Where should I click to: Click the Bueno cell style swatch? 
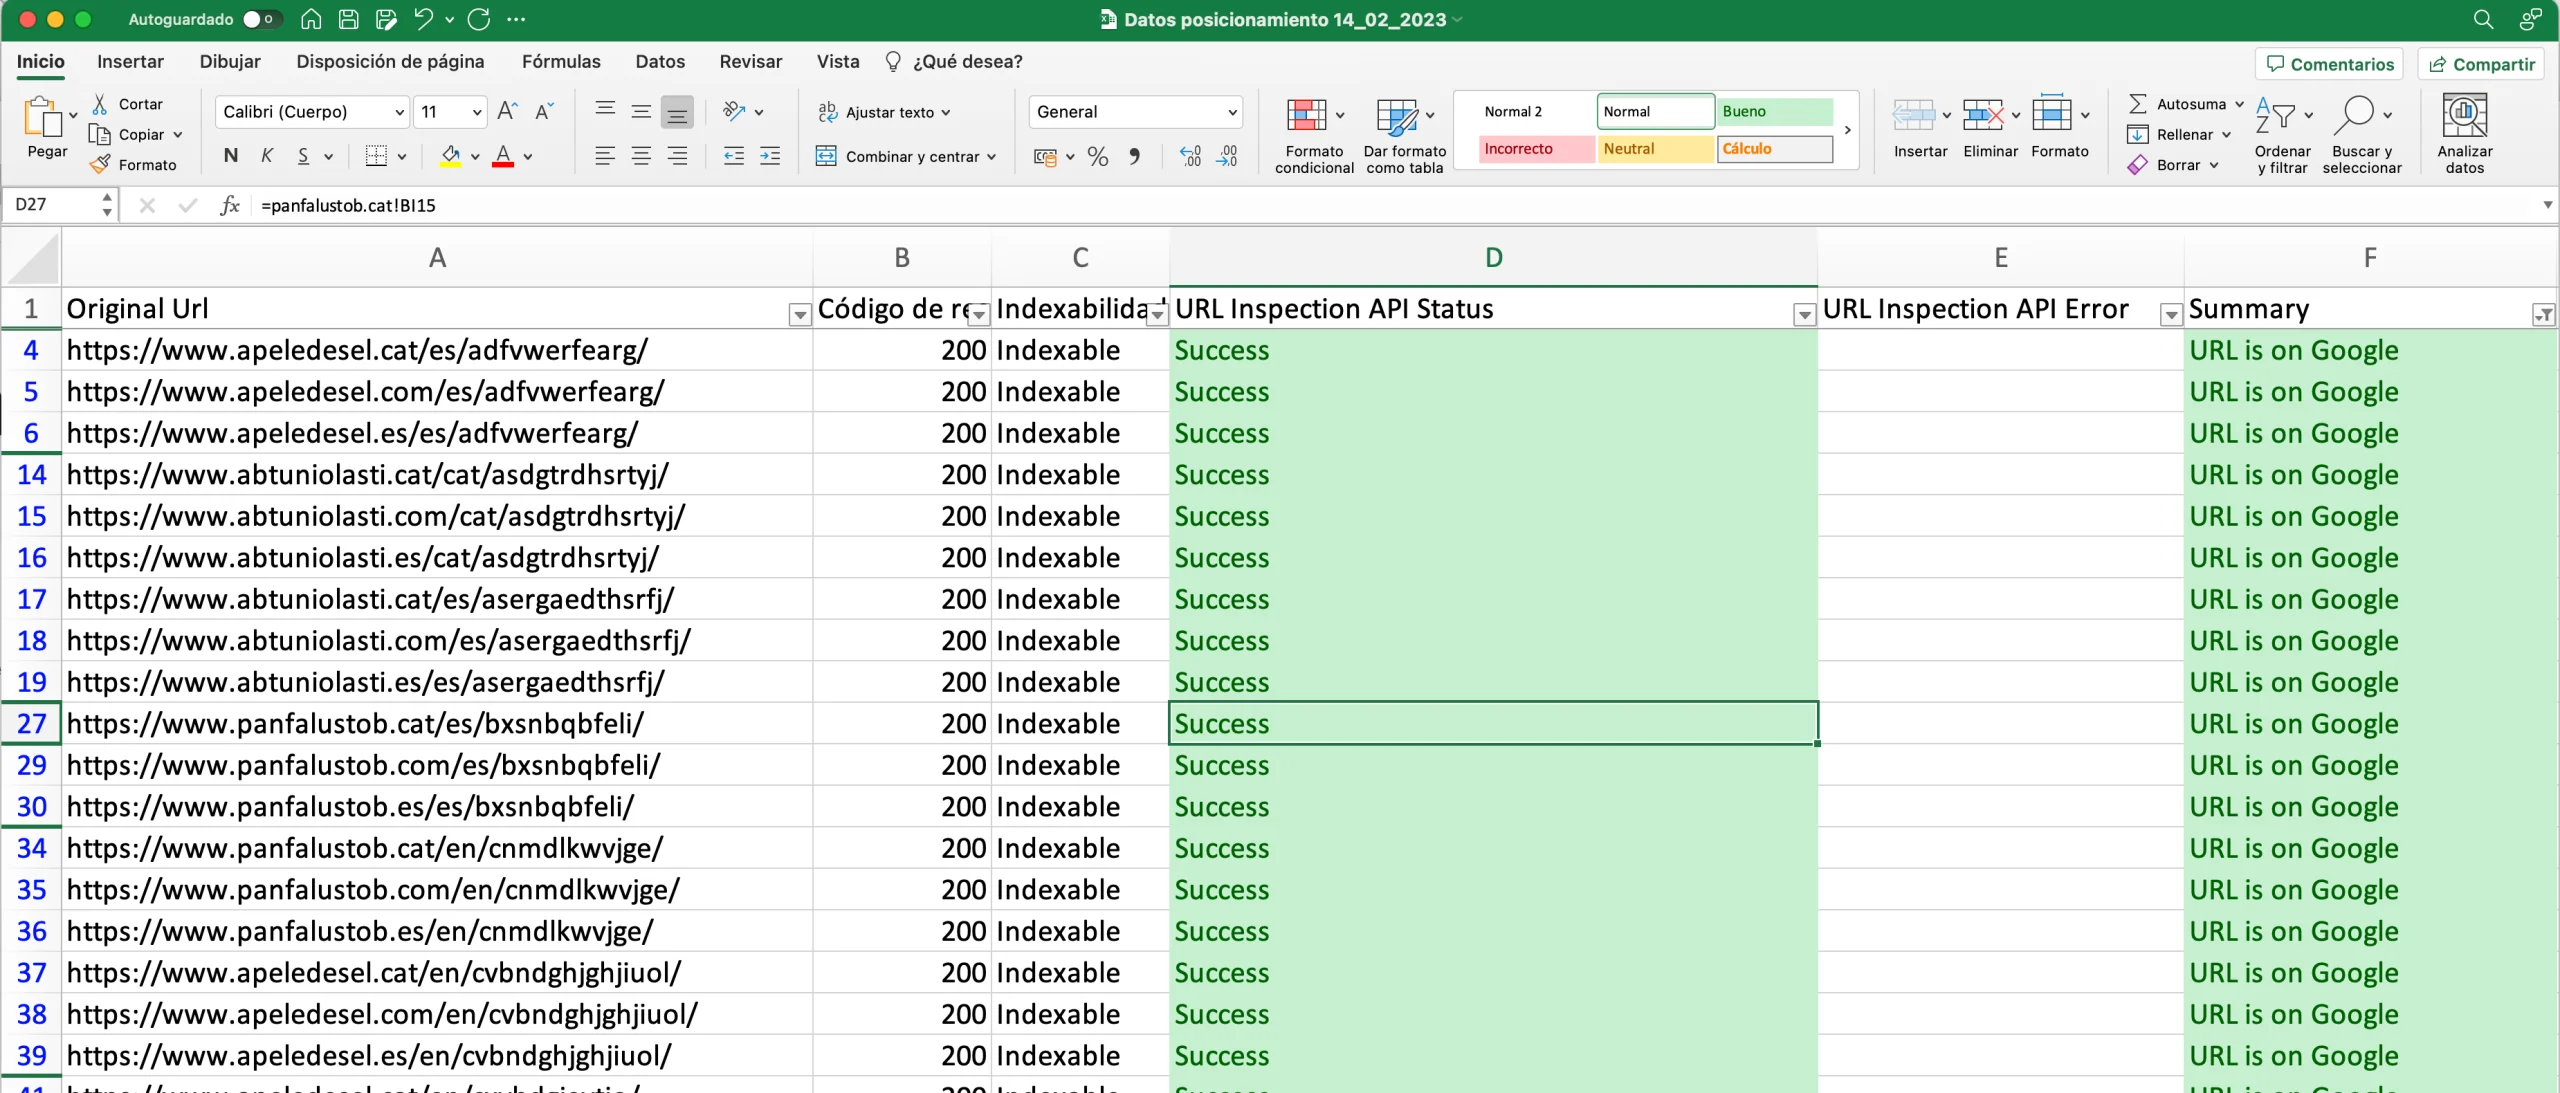[x=1771, y=111]
